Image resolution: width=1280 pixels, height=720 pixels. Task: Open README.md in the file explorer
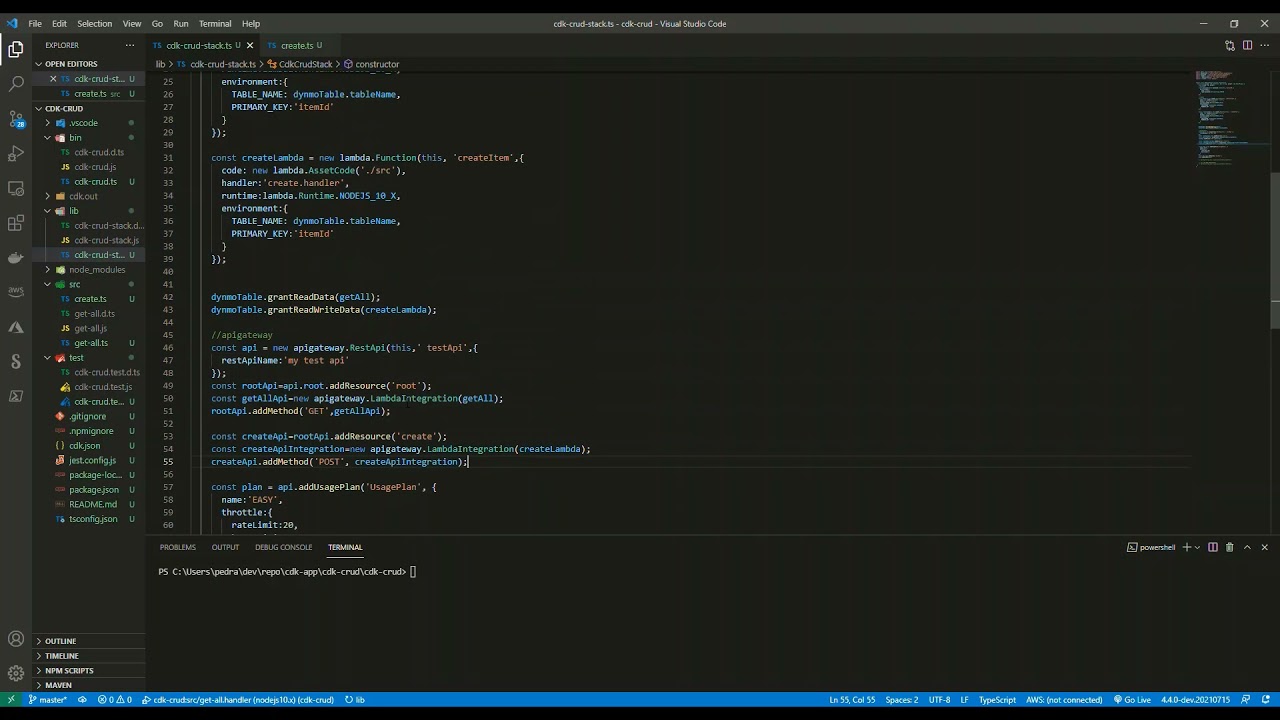93,504
